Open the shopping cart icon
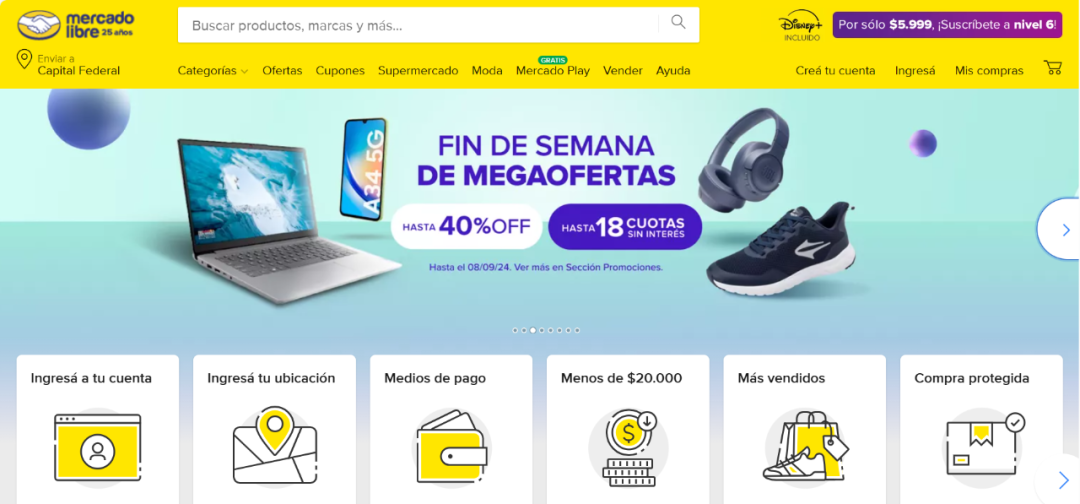Screen dimensions: 1080x504 pyautogui.click(x=1052, y=67)
